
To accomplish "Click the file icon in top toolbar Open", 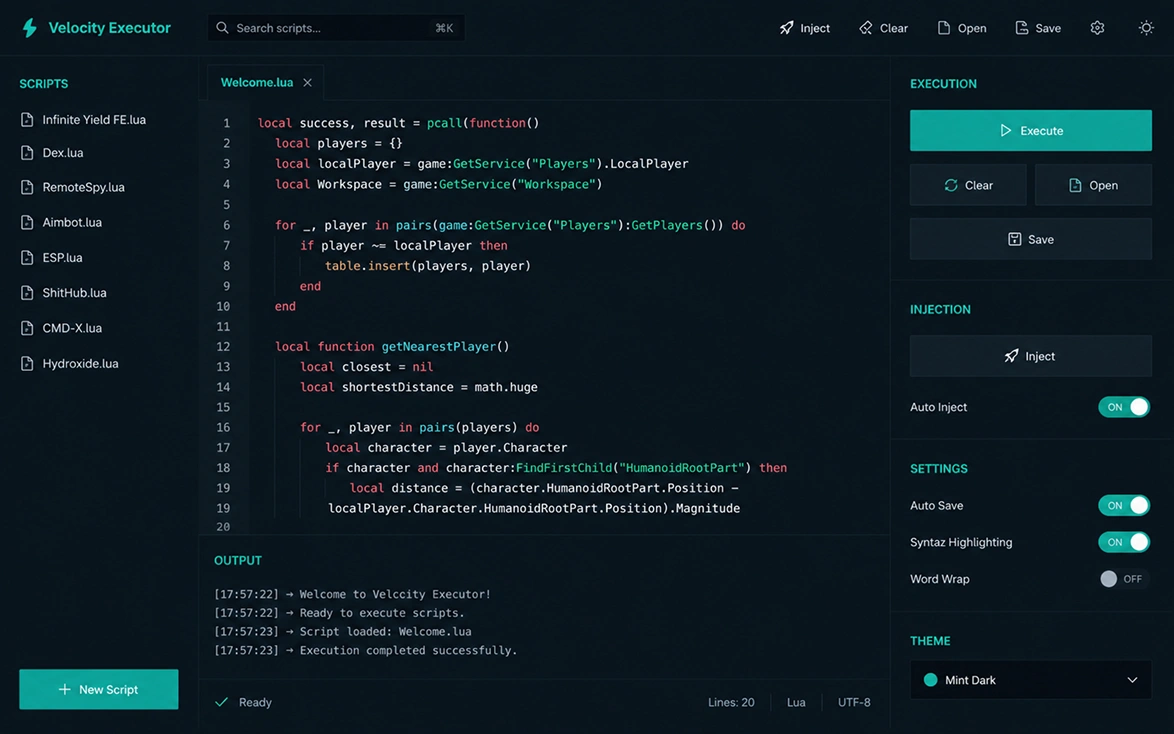I will pyautogui.click(x=943, y=28).
